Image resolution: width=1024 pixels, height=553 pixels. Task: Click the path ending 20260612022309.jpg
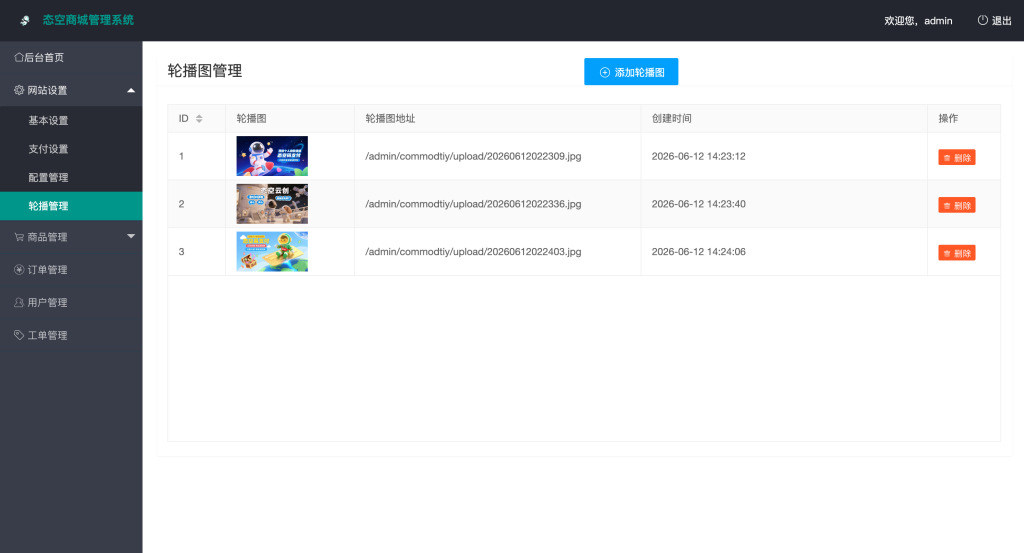(x=473, y=156)
